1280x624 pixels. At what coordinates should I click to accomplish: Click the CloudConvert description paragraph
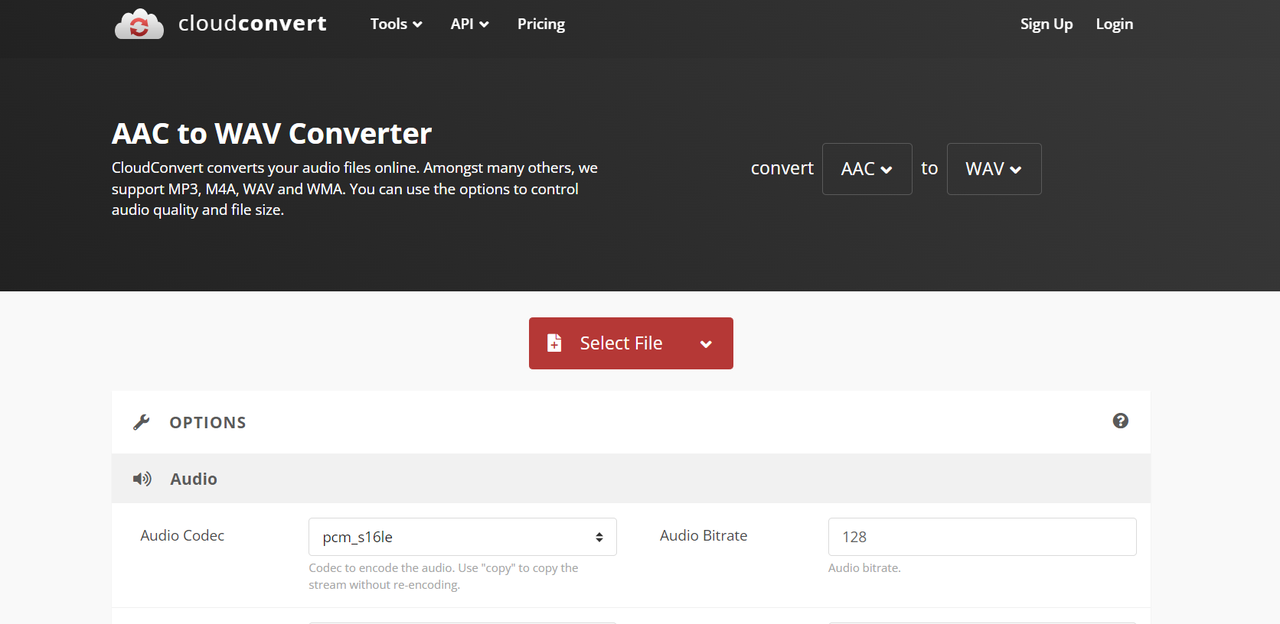(355, 189)
